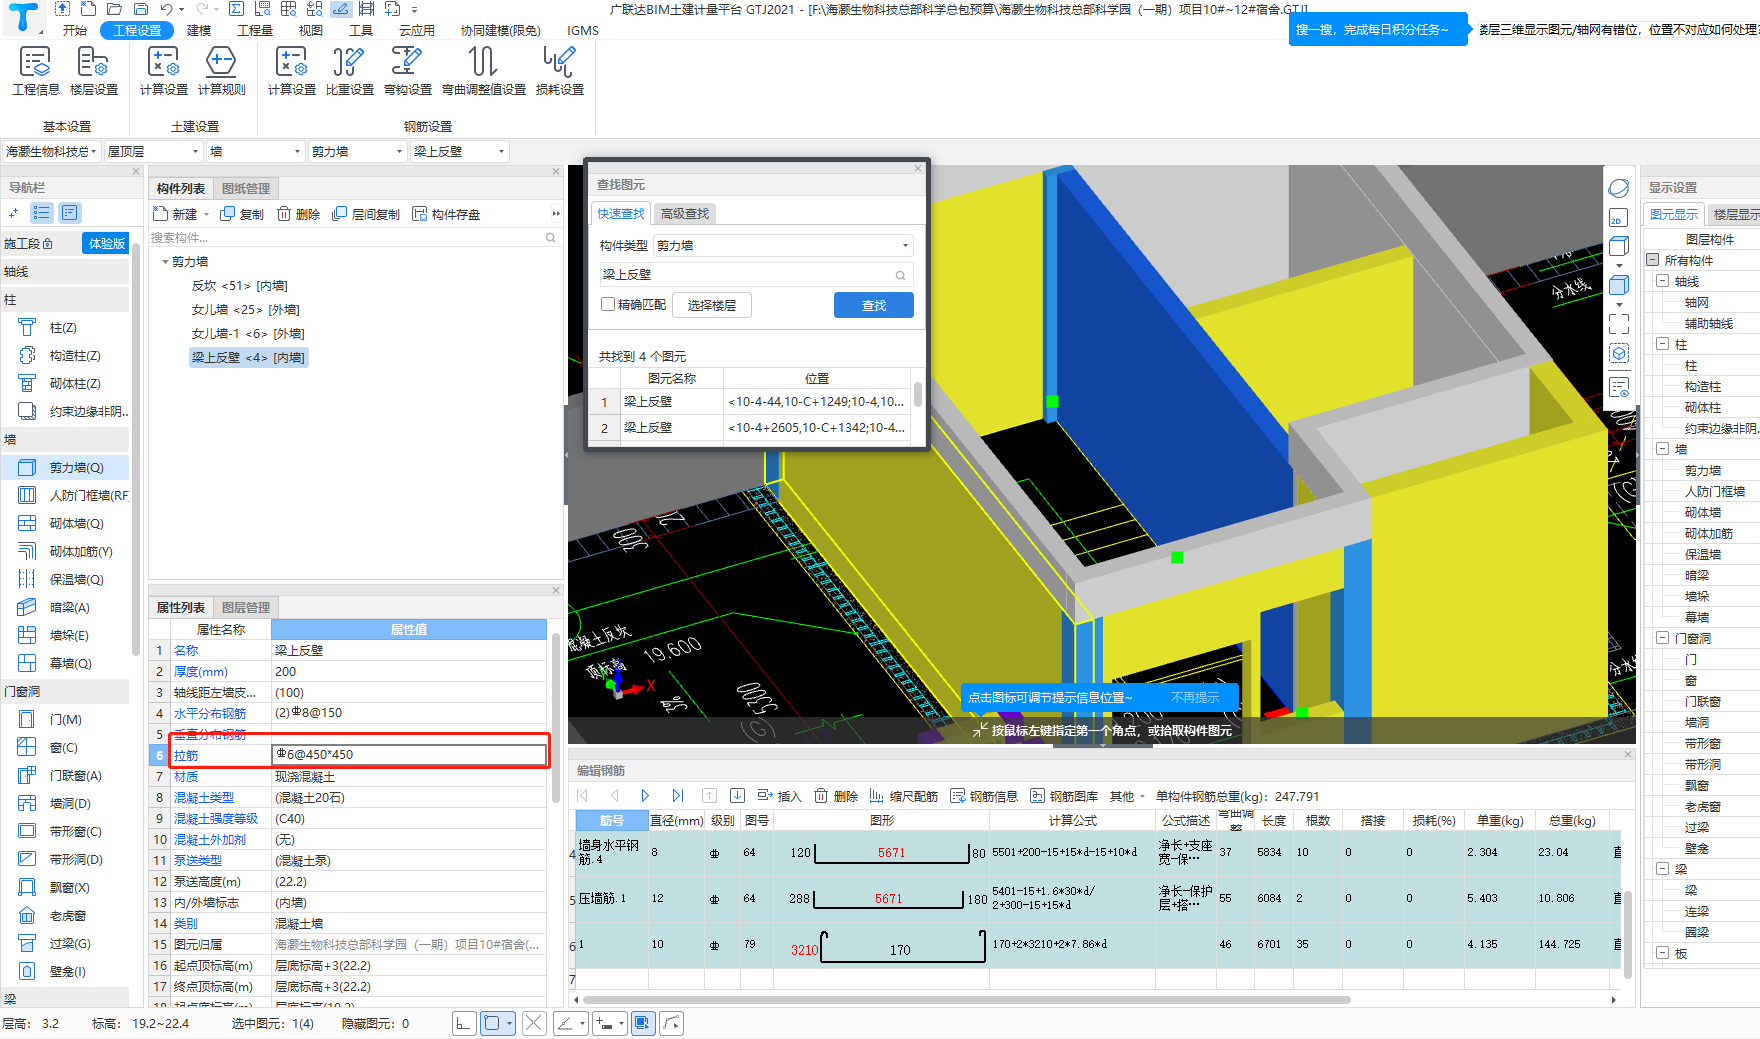Collapse 门窗洞 group in display tree

pos(1662,638)
